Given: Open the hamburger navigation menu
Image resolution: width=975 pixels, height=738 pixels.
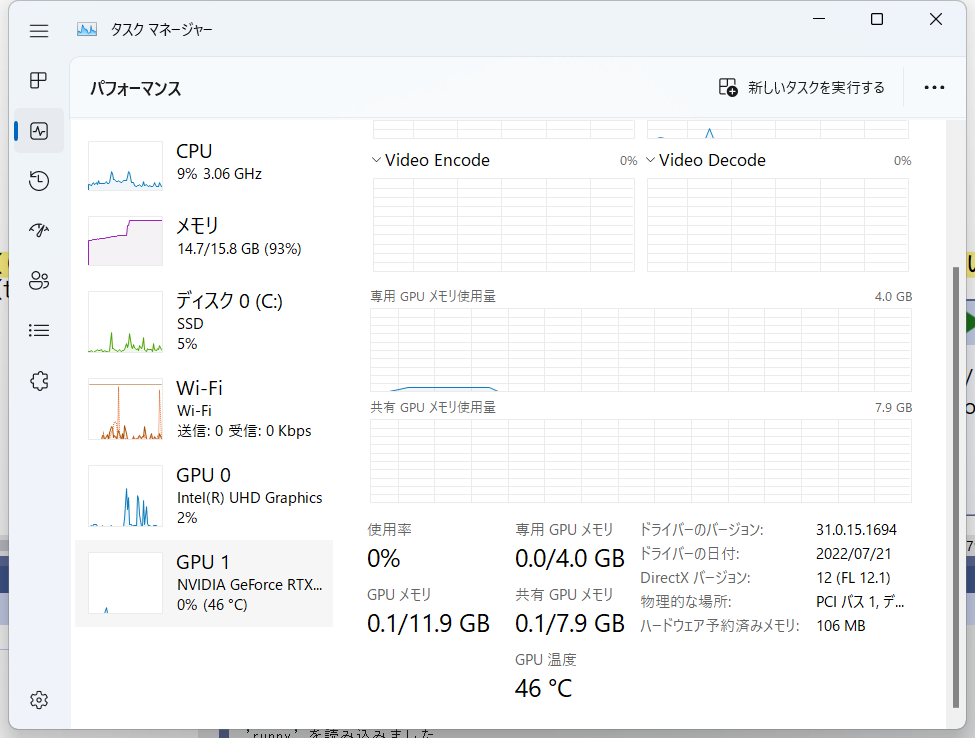Looking at the screenshot, I should 39,31.
